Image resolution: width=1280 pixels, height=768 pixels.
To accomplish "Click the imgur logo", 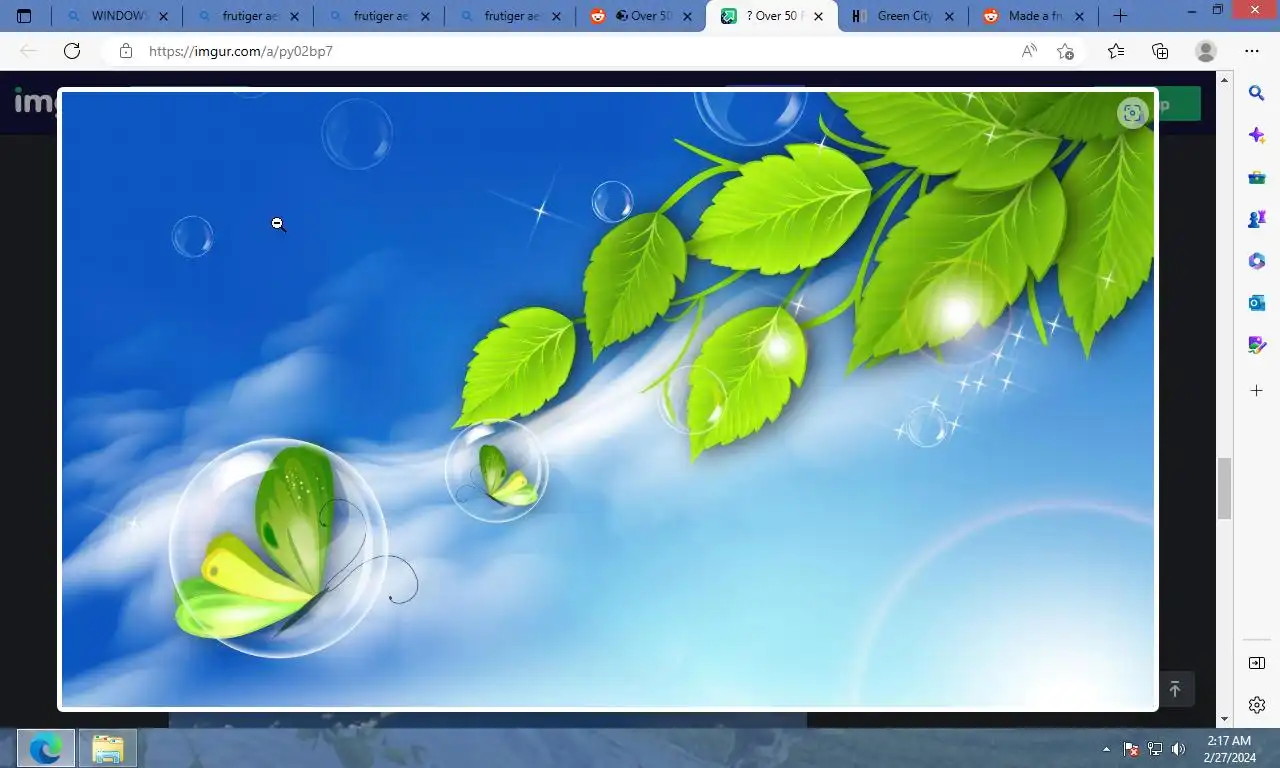I will (35, 101).
